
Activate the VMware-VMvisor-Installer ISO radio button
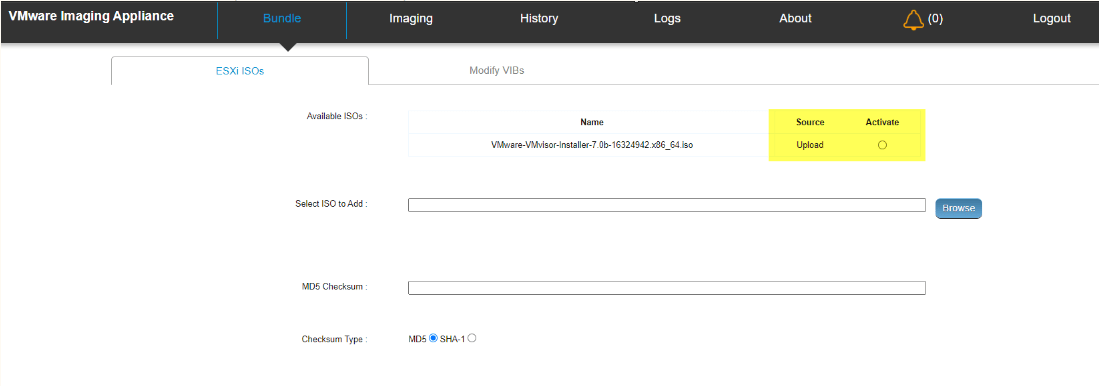(x=882, y=145)
